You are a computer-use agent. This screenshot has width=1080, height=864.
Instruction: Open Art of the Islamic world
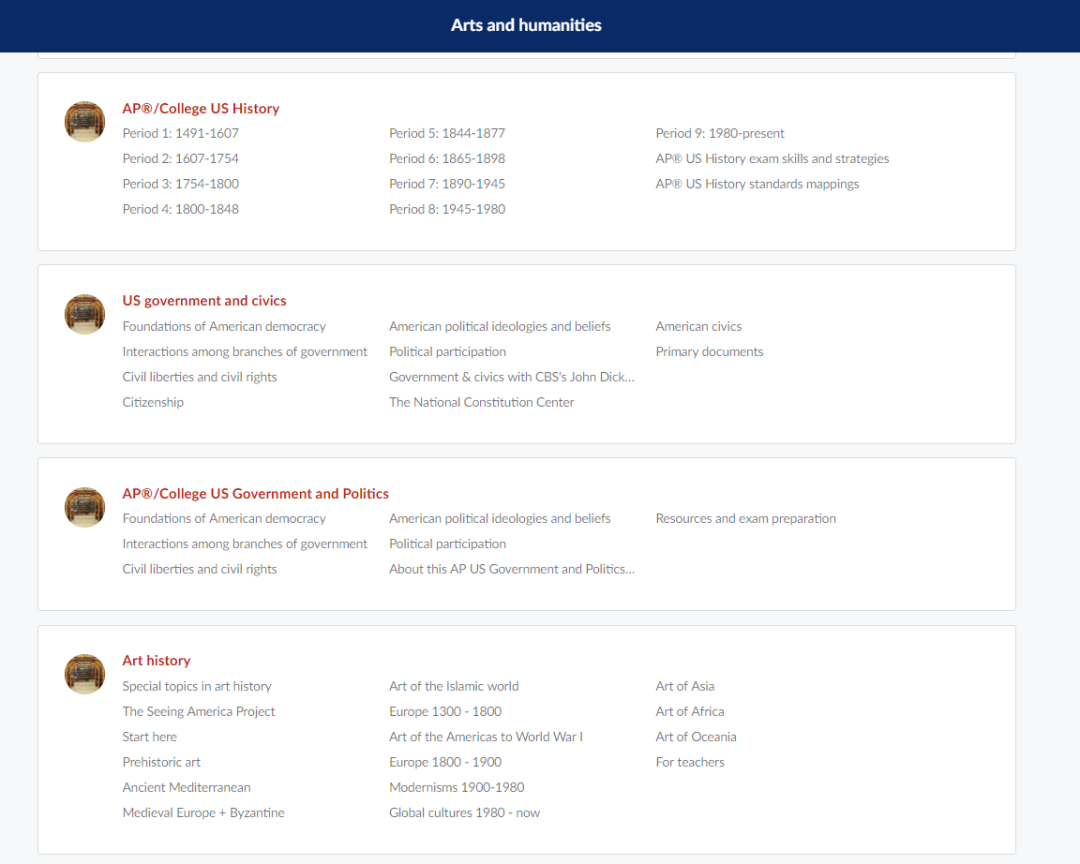point(454,686)
